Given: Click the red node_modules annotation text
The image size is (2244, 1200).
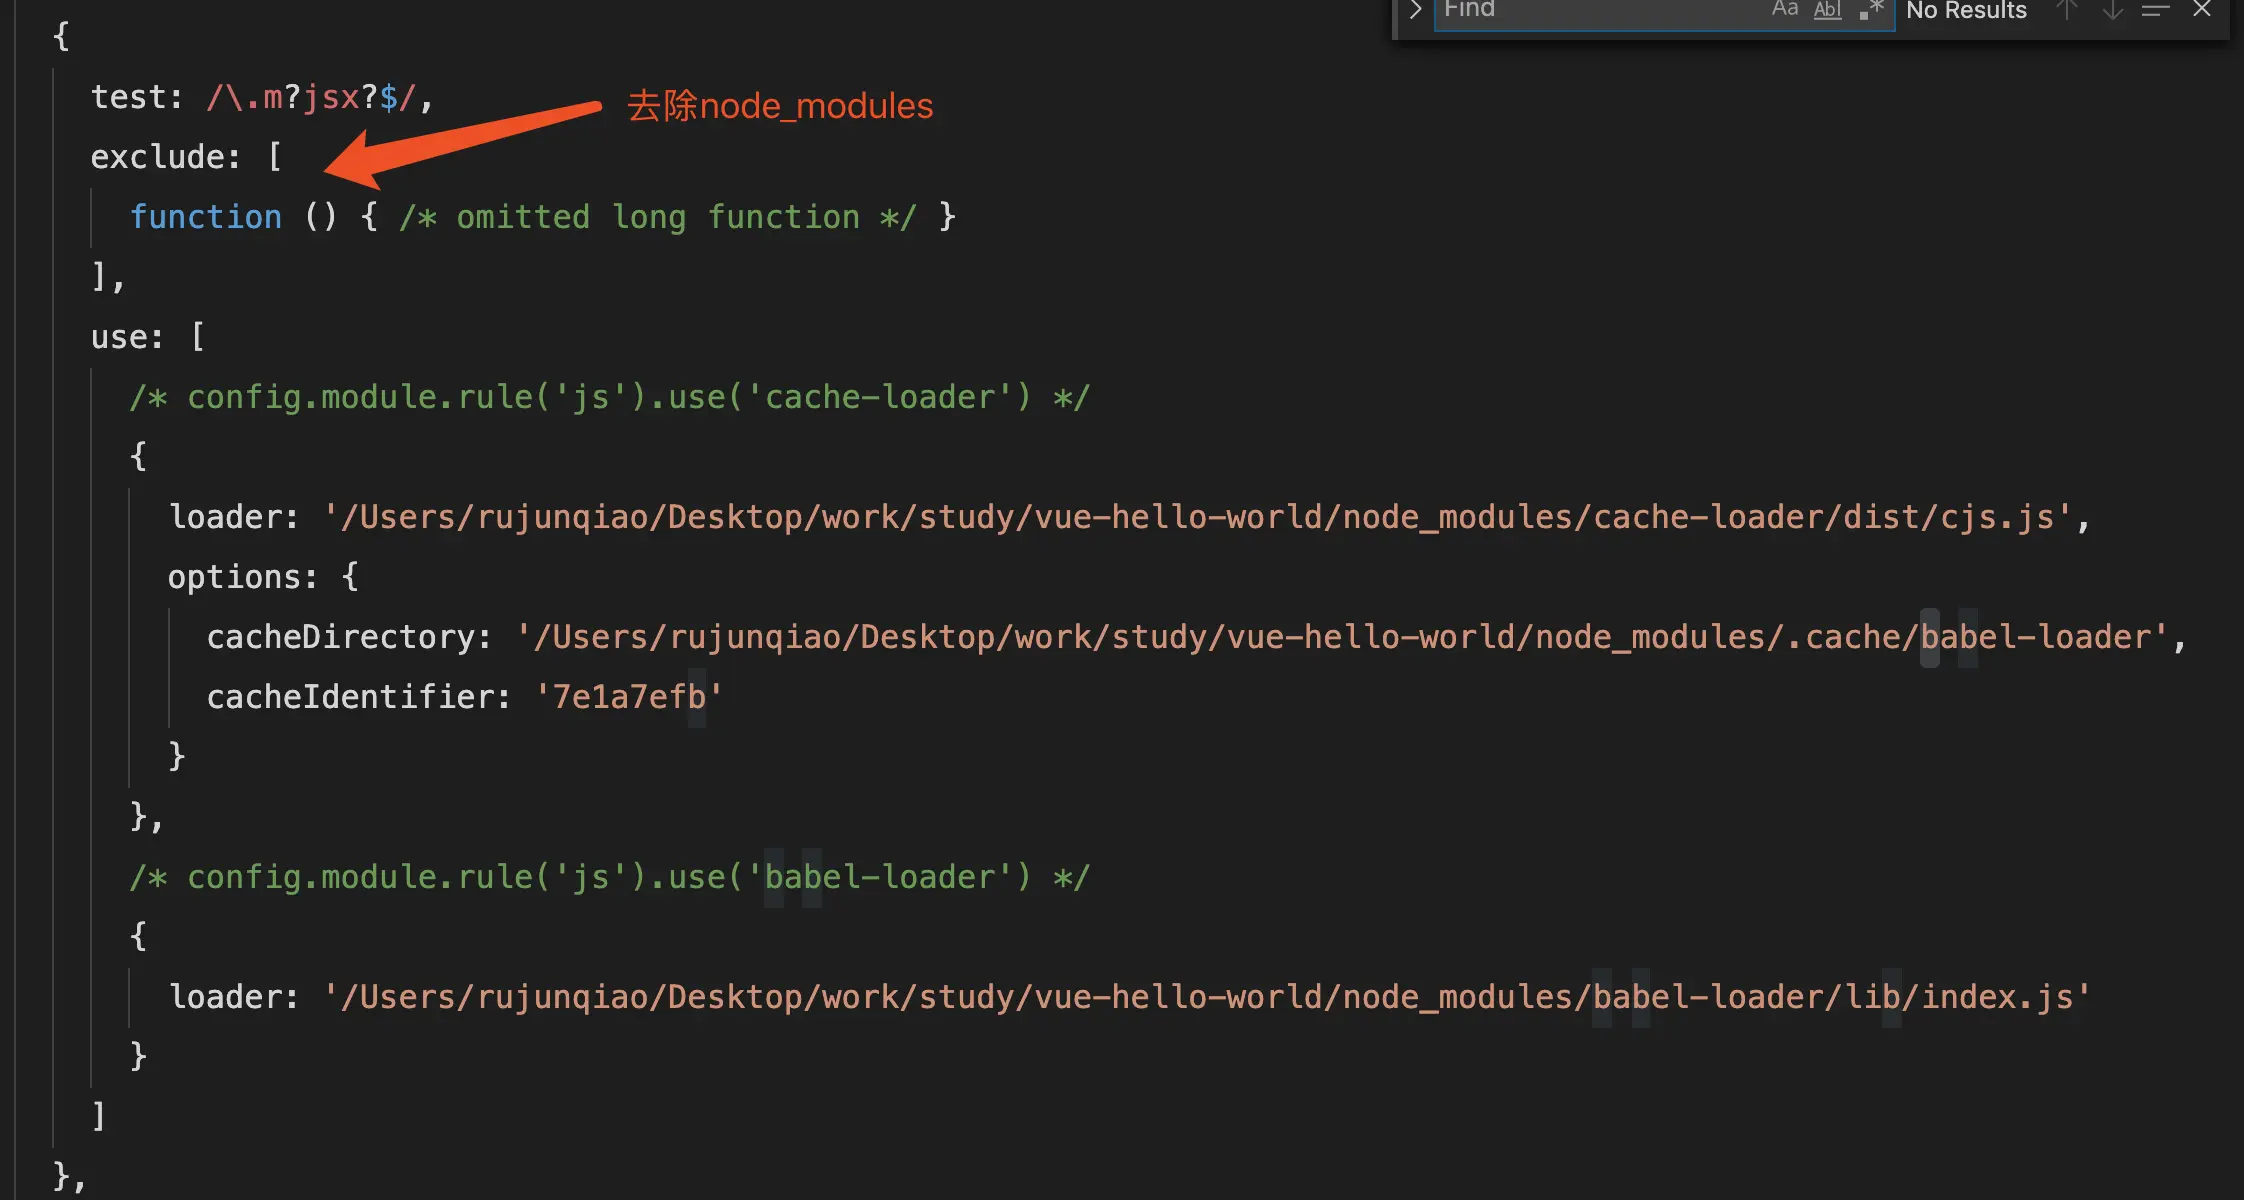Looking at the screenshot, I should click(780, 106).
